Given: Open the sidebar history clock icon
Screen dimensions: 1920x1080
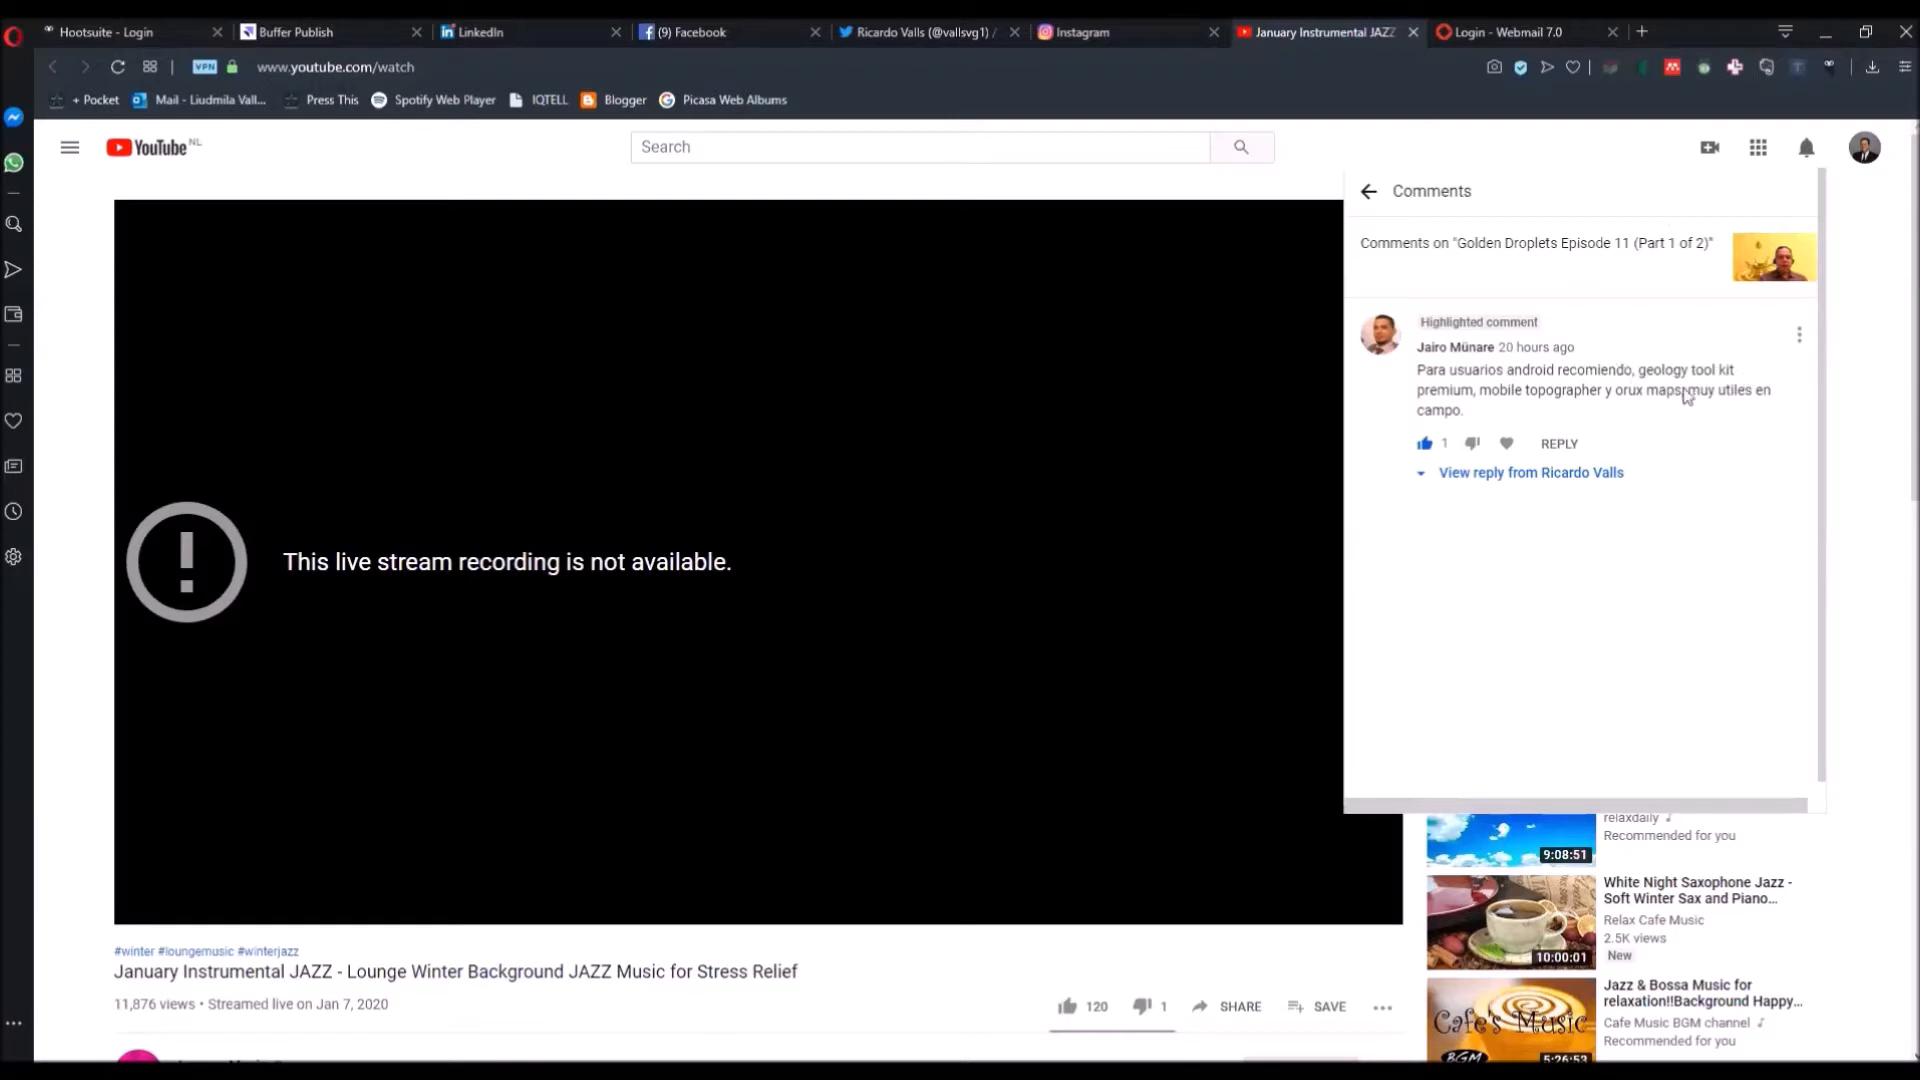Looking at the screenshot, I should [14, 512].
